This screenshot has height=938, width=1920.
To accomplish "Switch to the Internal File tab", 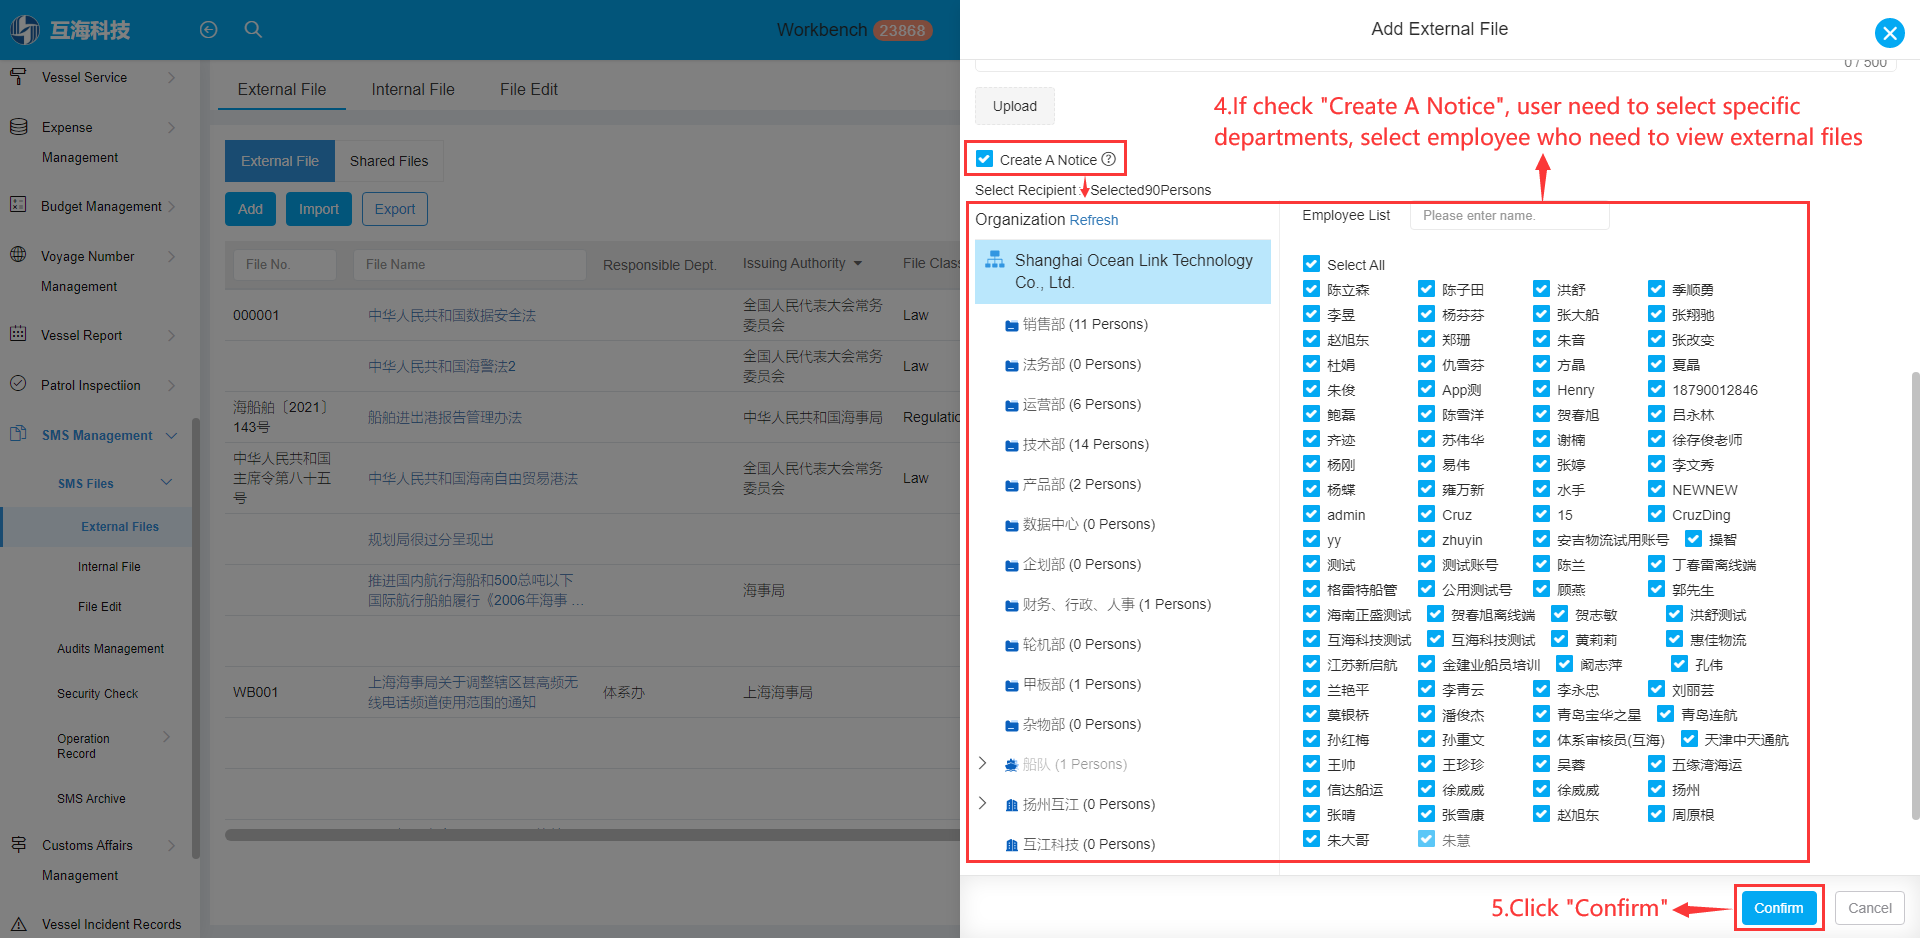I will pos(413,89).
